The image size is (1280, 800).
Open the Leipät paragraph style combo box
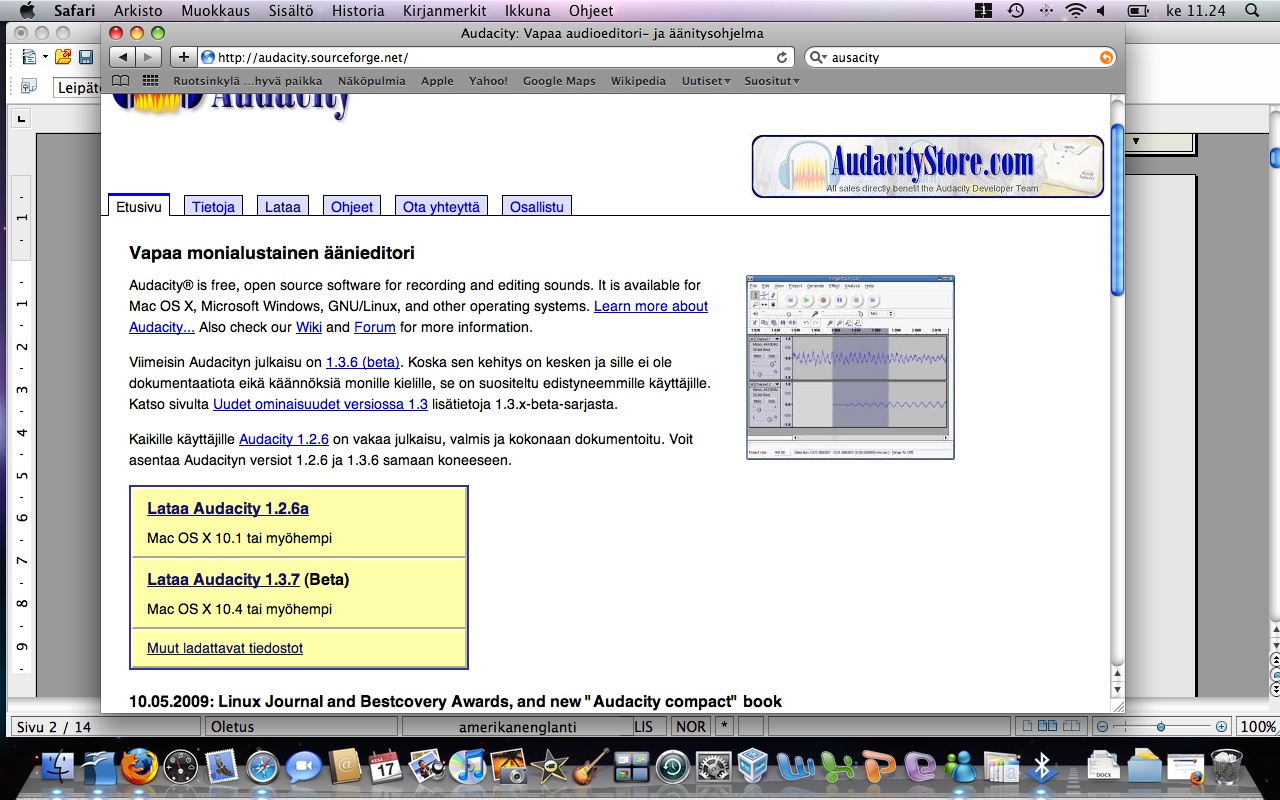tap(77, 88)
